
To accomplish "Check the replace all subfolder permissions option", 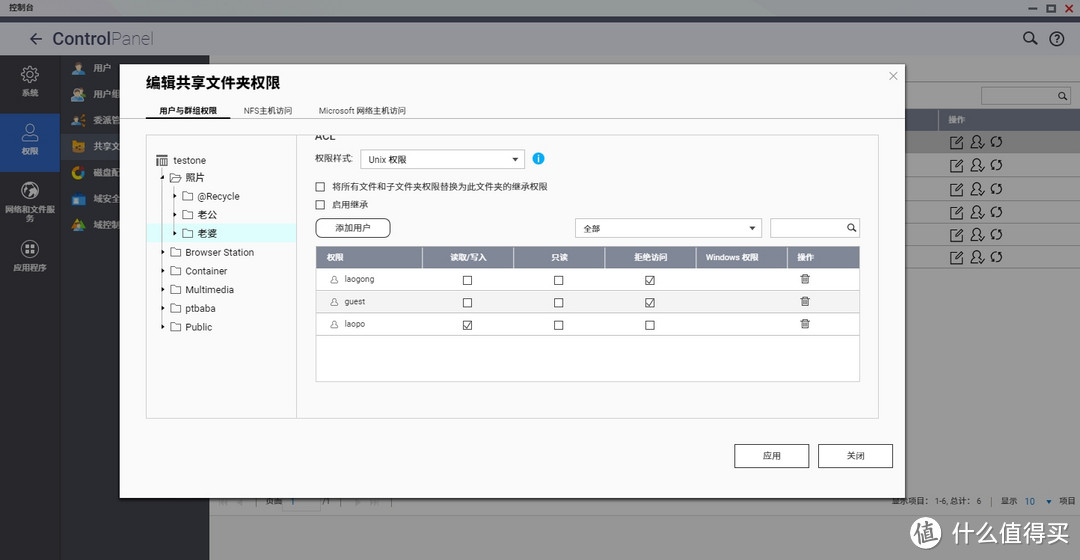I will [x=320, y=187].
